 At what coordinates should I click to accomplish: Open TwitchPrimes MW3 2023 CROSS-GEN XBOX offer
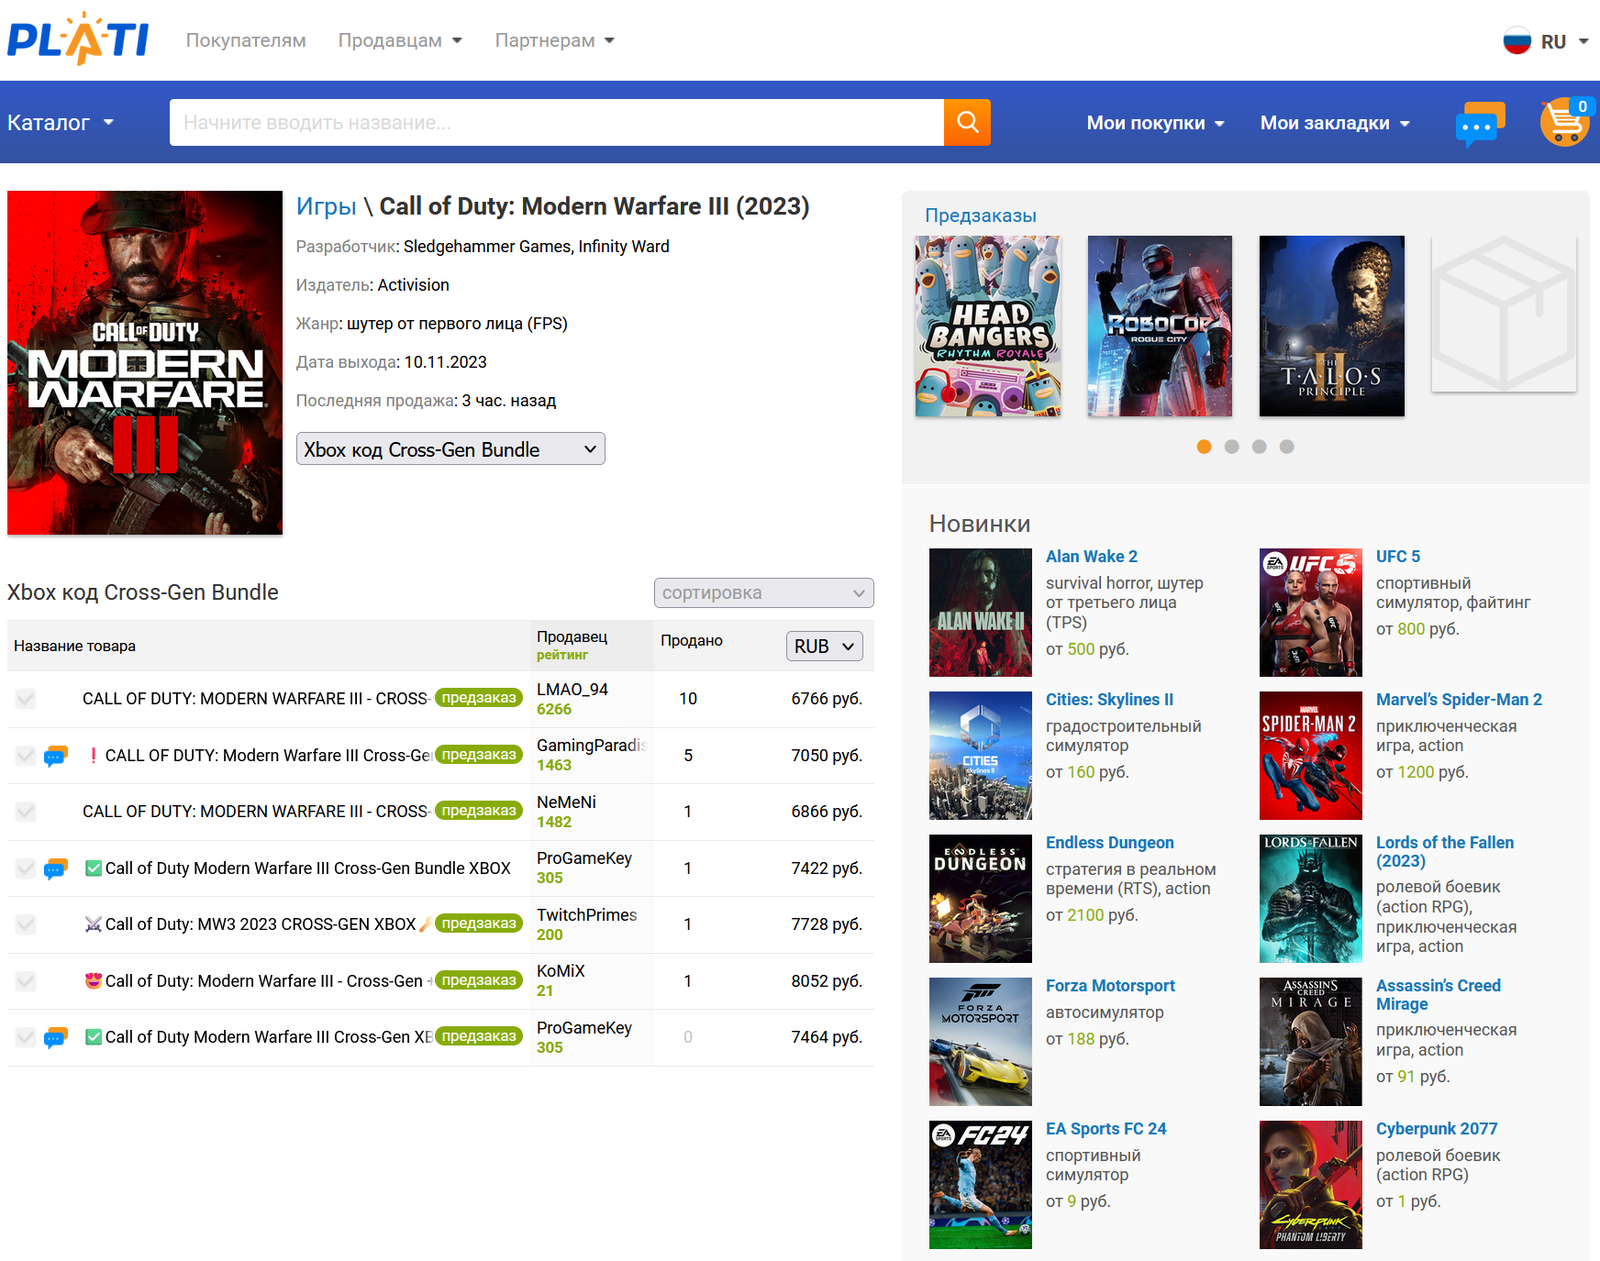pyautogui.click(x=260, y=924)
